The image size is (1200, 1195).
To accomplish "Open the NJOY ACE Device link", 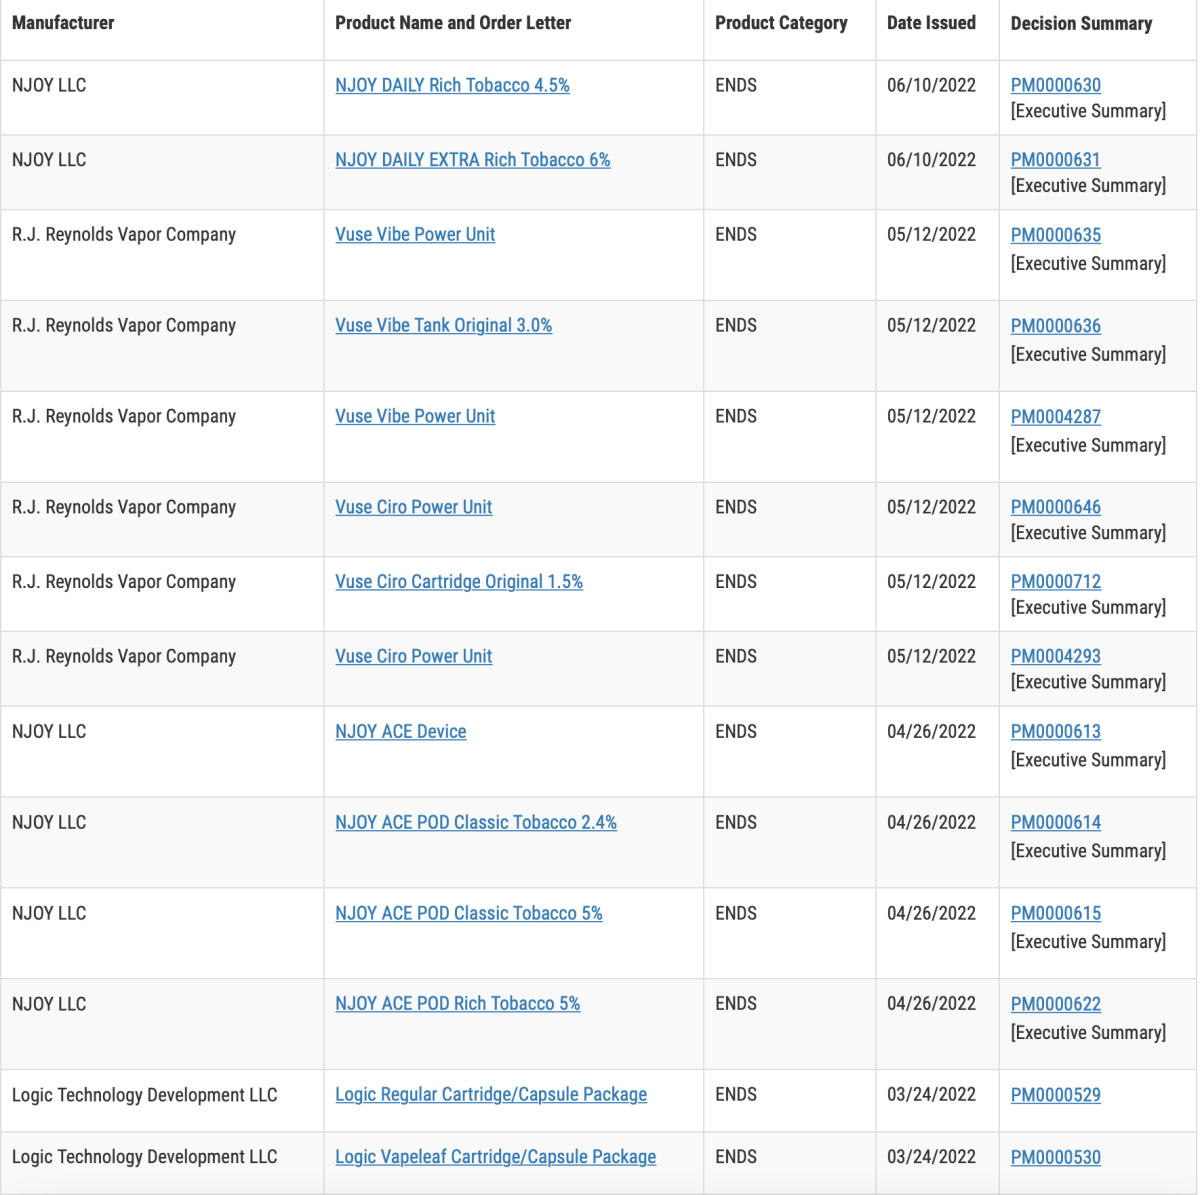I will [x=401, y=732].
